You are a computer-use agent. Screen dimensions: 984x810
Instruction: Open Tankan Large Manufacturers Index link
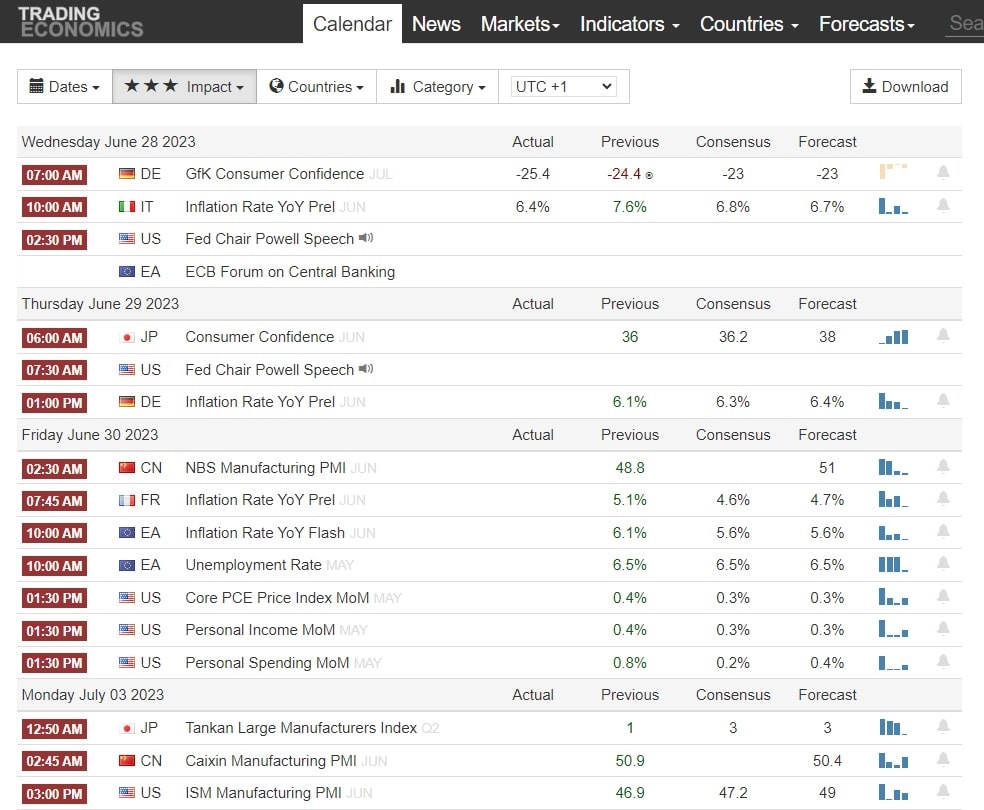point(301,727)
